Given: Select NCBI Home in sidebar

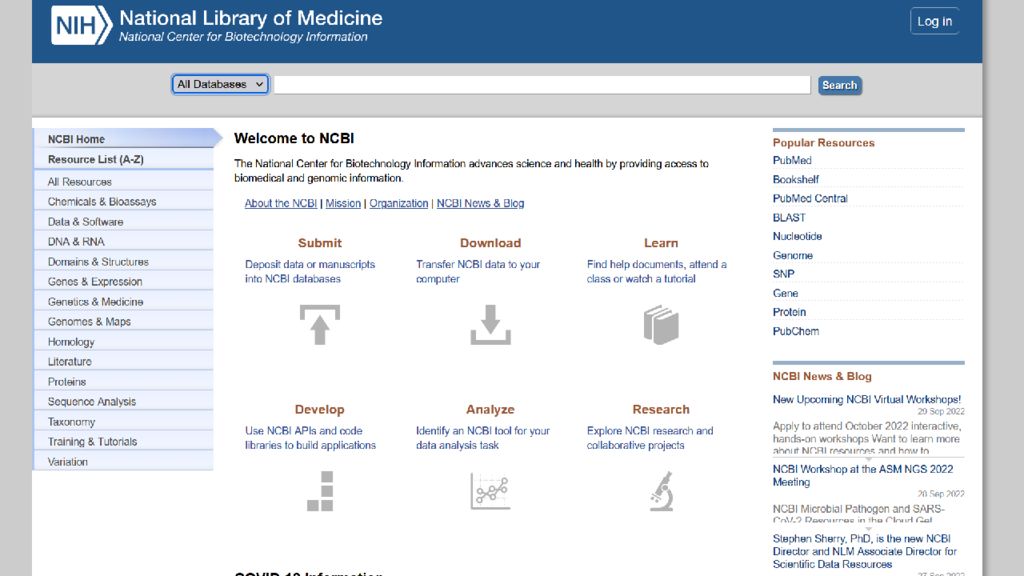Looking at the screenshot, I should click(124, 139).
